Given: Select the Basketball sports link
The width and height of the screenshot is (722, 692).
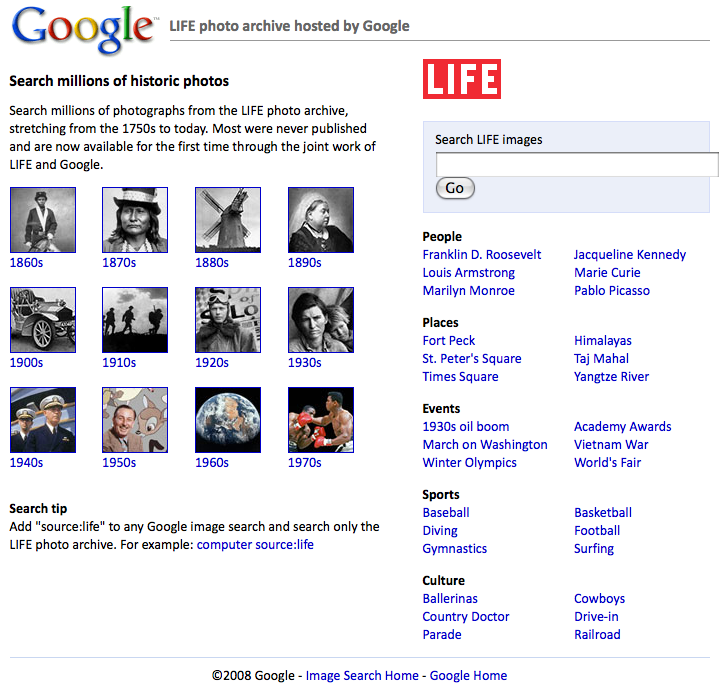Looking at the screenshot, I should coord(603,513).
